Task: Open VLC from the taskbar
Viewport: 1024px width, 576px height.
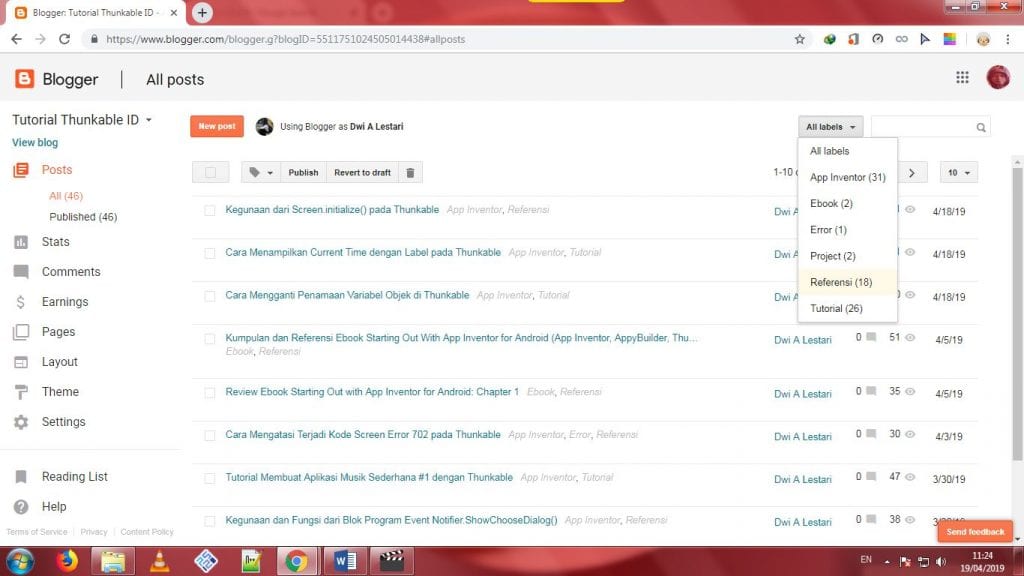Action: point(159,561)
